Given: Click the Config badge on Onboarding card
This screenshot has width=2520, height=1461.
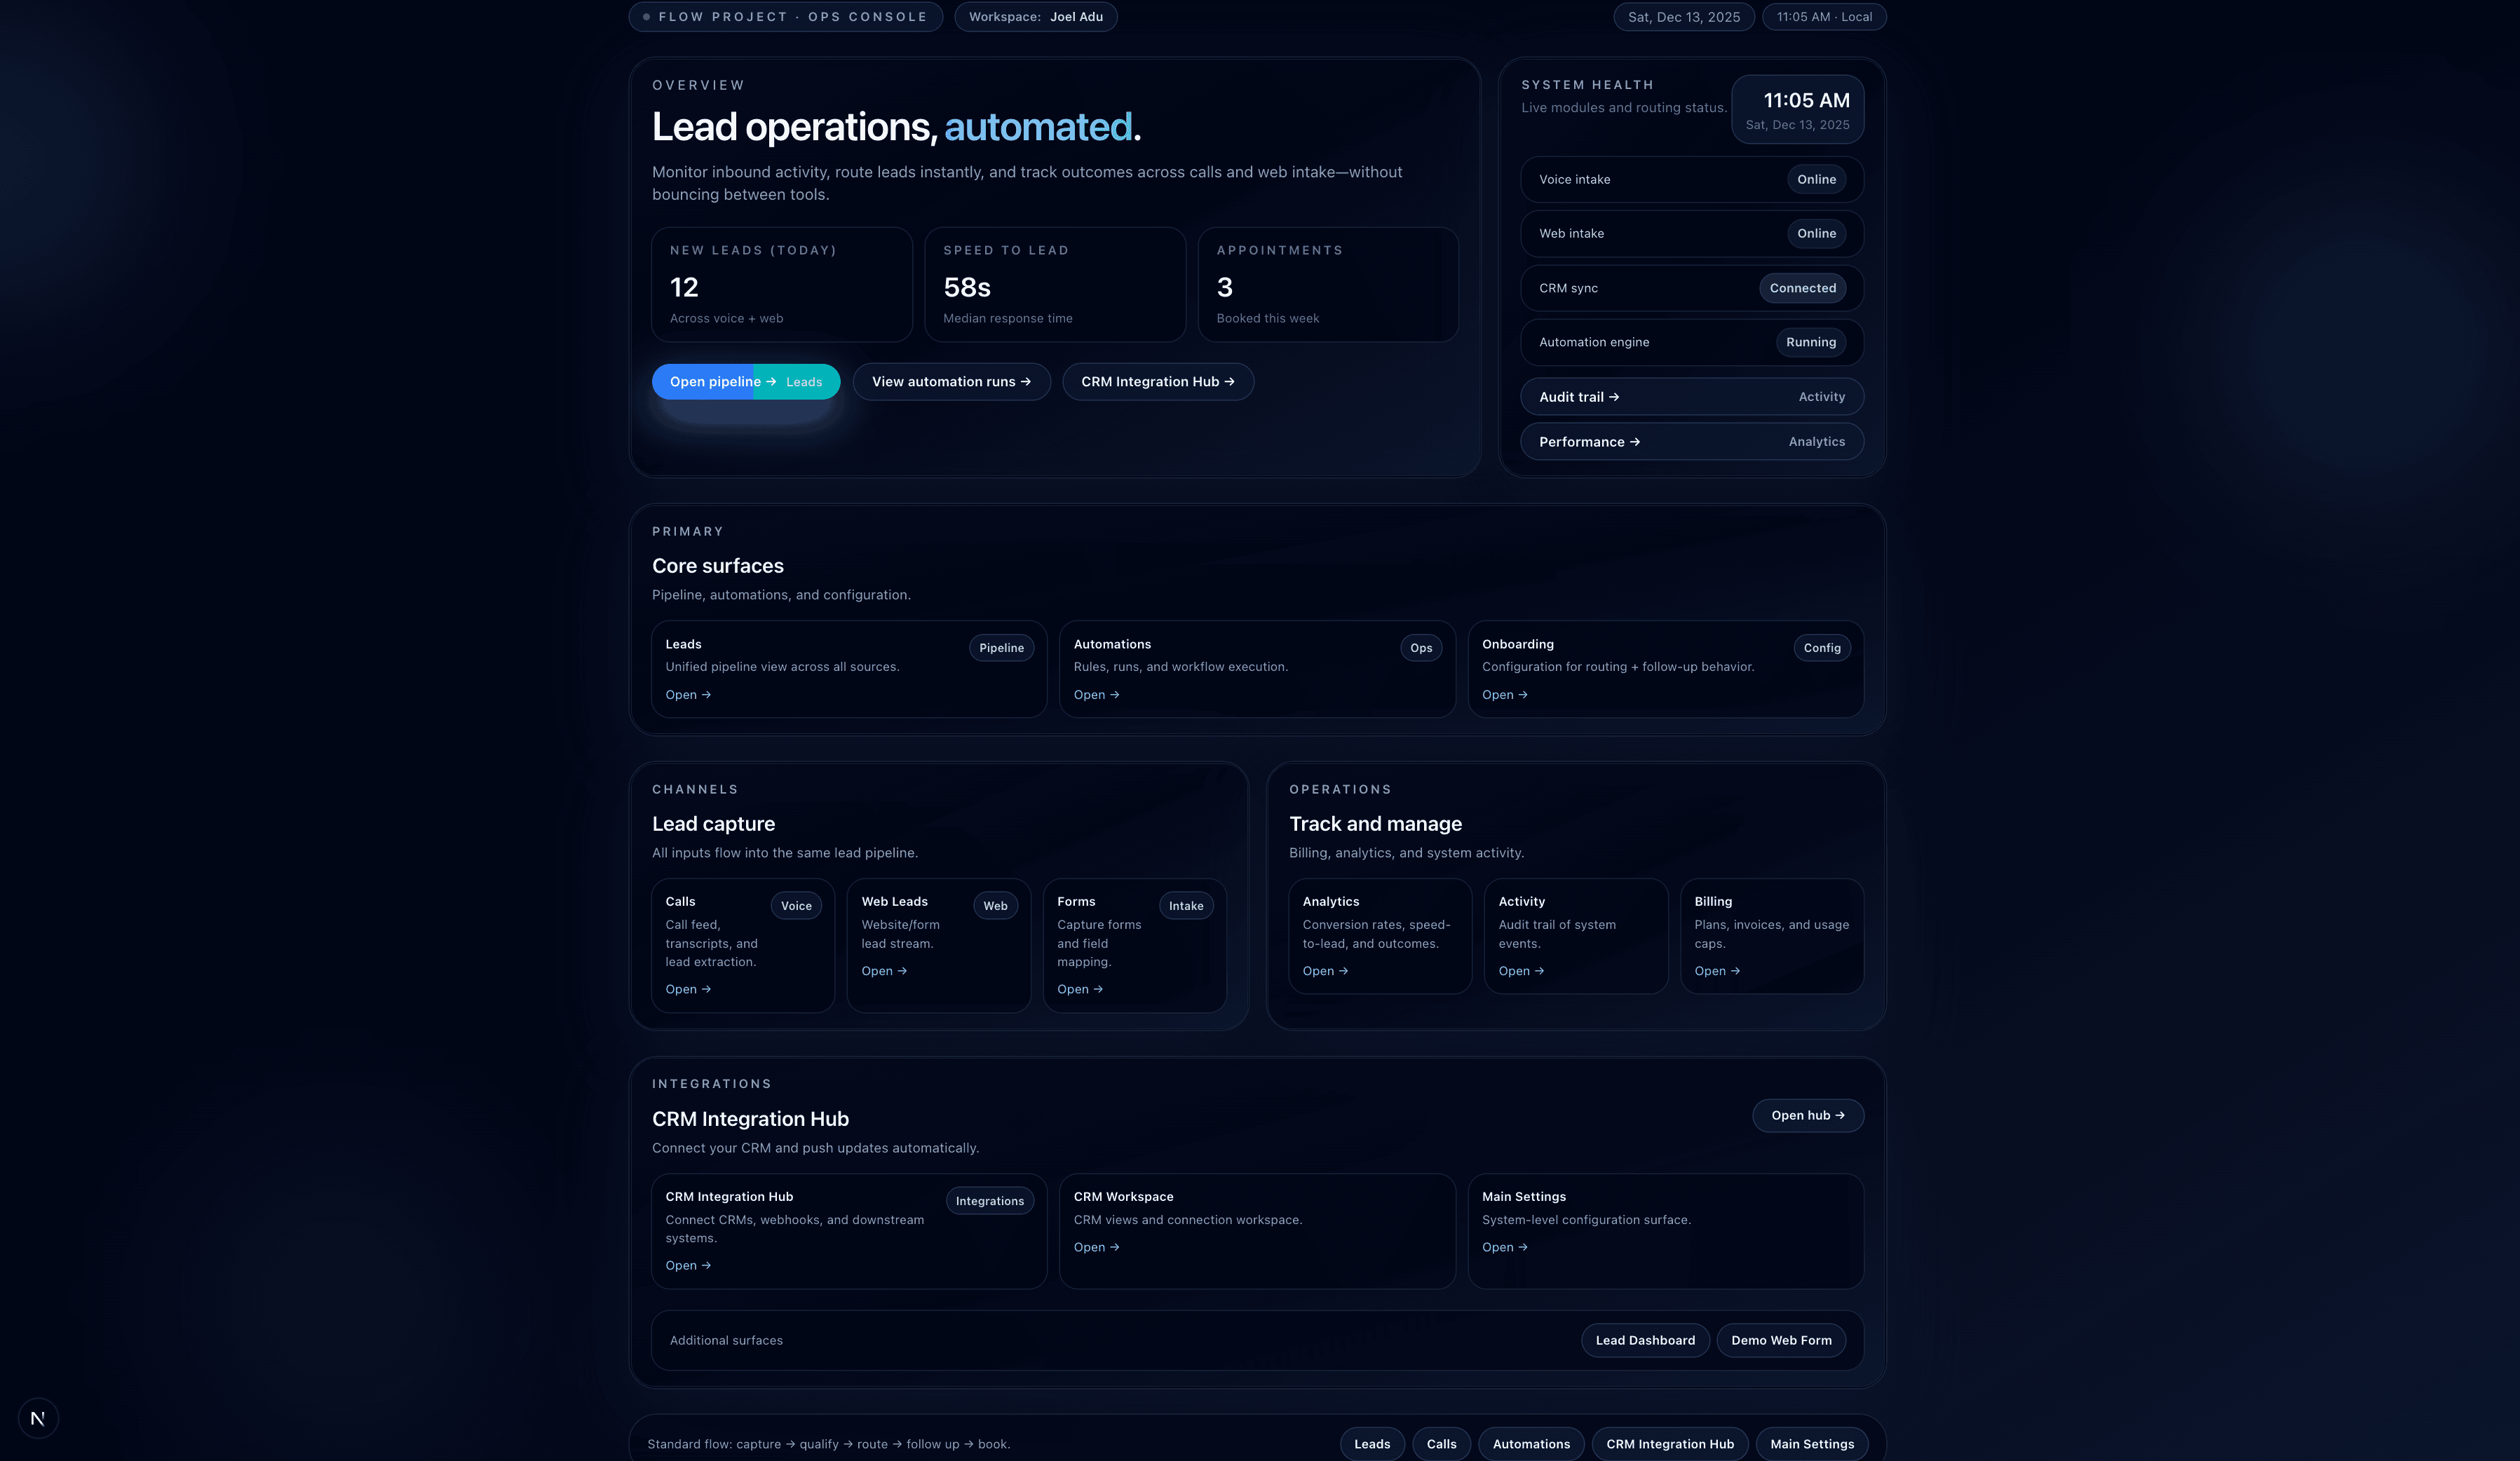Looking at the screenshot, I should click(1822, 647).
